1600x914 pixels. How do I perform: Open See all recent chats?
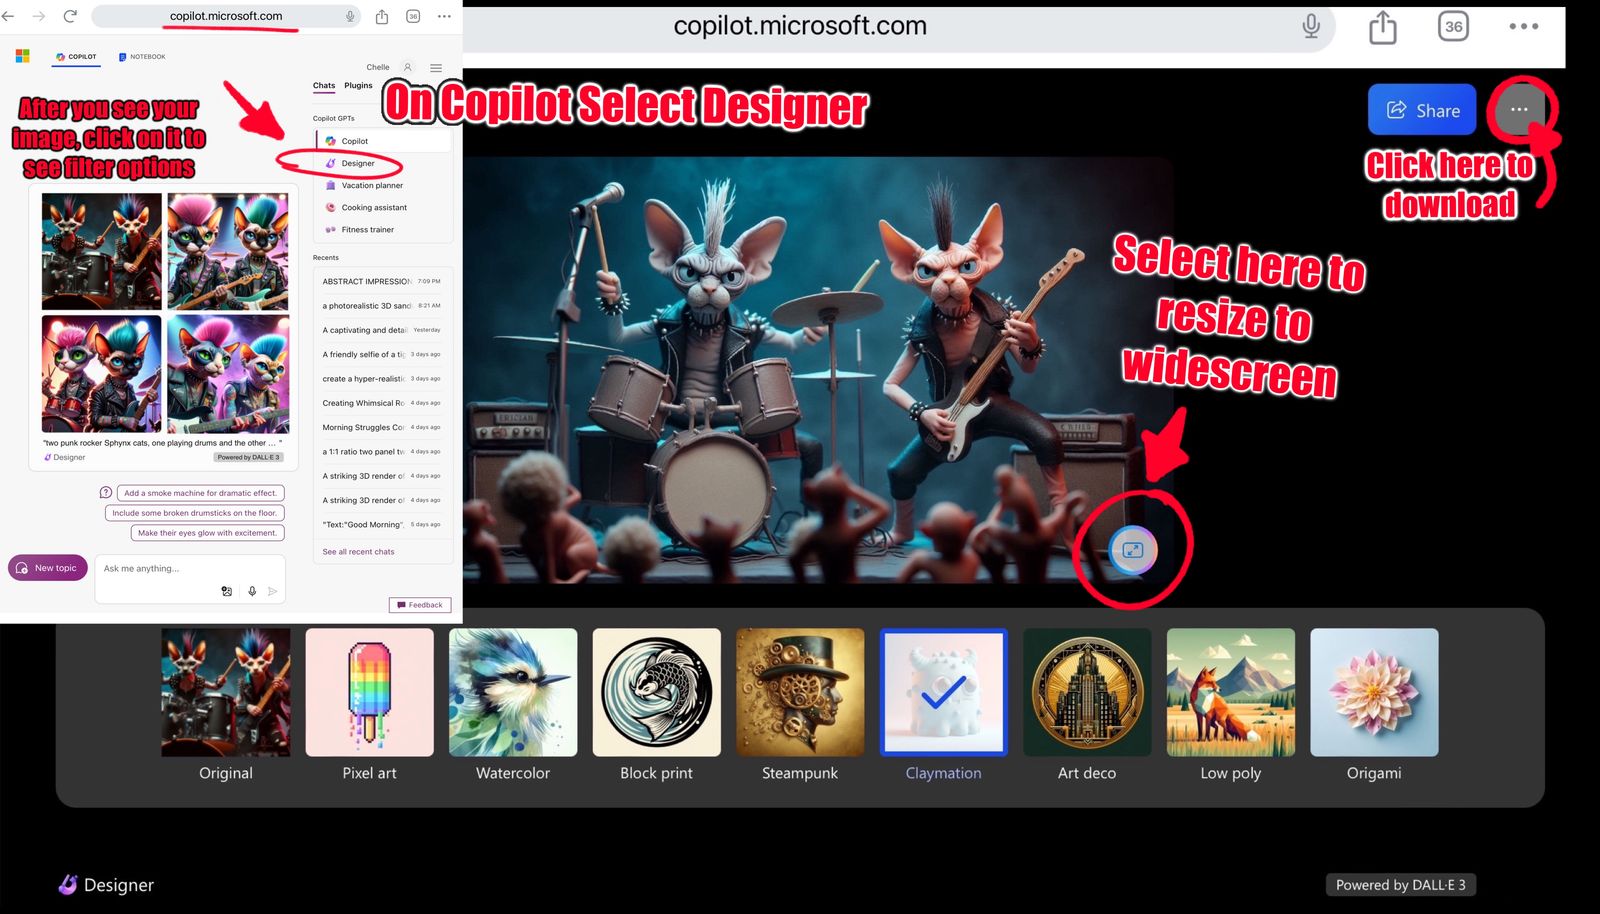coord(357,551)
